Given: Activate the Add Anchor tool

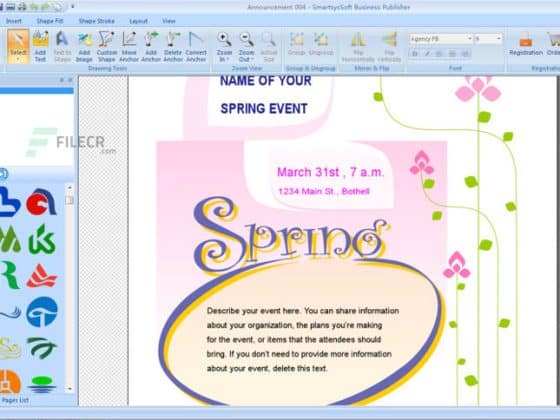Looking at the screenshot, I should click(151, 46).
